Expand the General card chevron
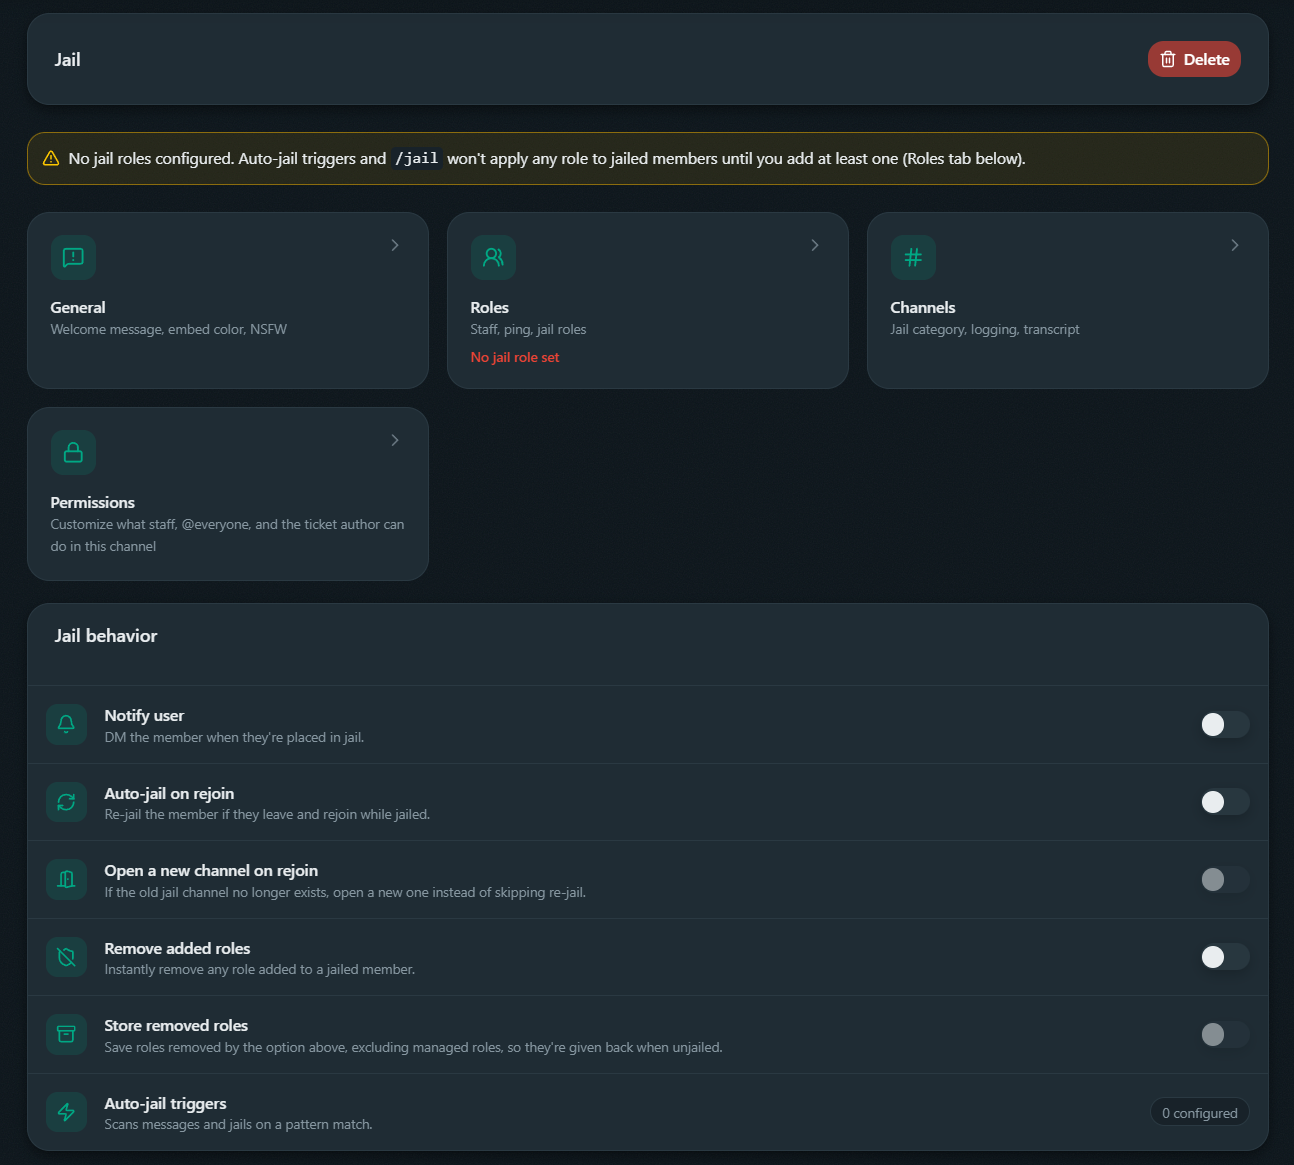 point(395,245)
